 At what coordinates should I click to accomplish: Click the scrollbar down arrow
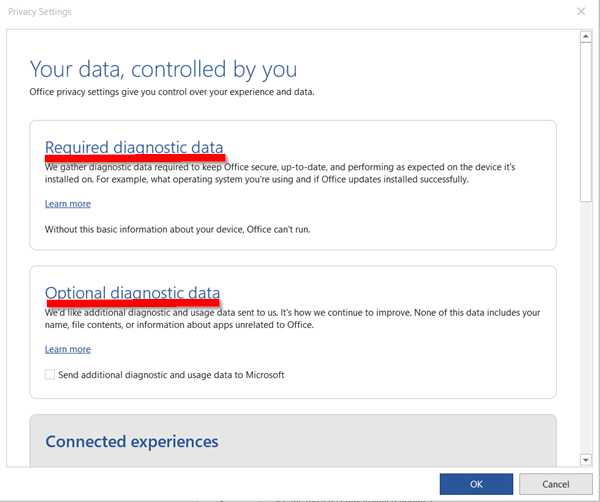point(586,459)
